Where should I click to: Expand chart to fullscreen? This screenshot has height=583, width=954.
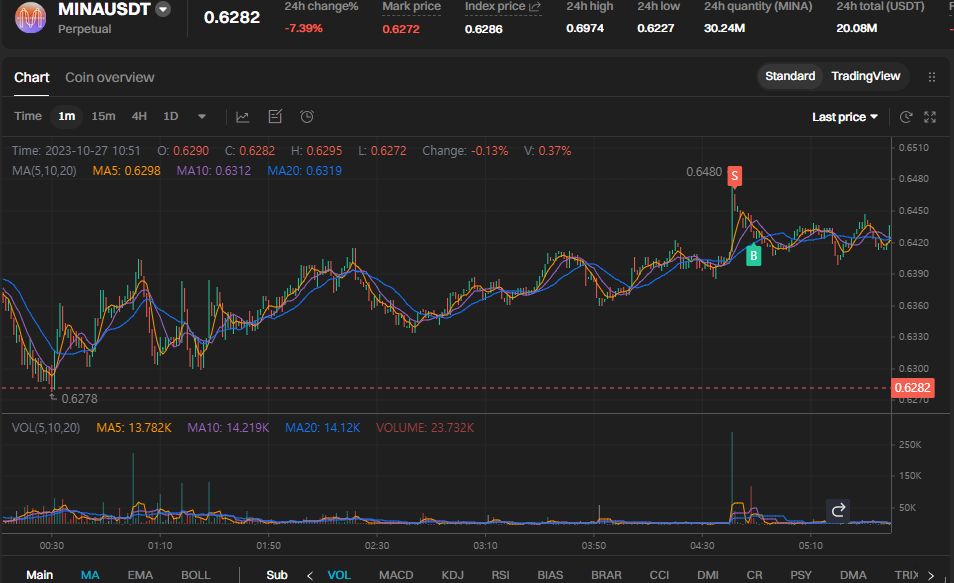[x=930, y=117]
